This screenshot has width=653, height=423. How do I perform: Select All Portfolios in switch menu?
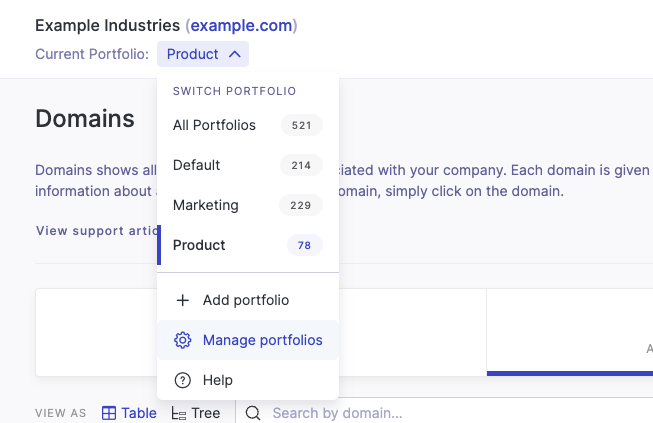pyautogui.click(x=214, y=125)
